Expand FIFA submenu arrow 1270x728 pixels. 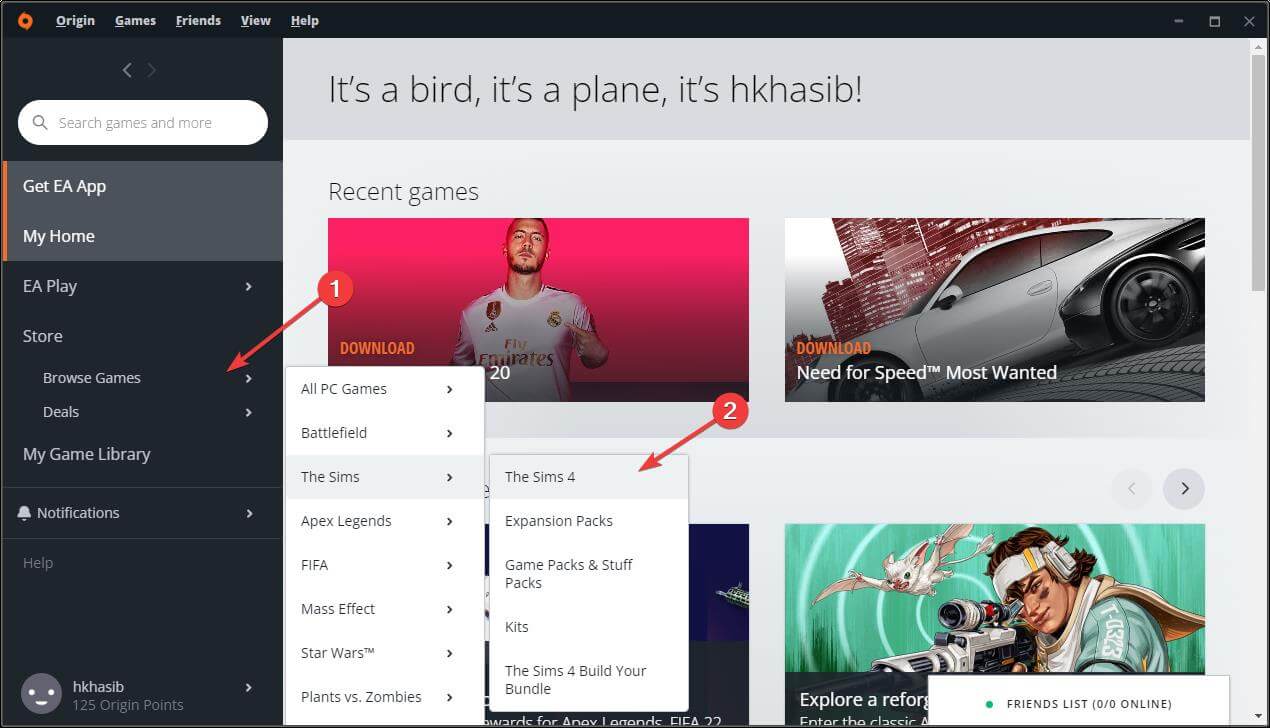point(450,565)
